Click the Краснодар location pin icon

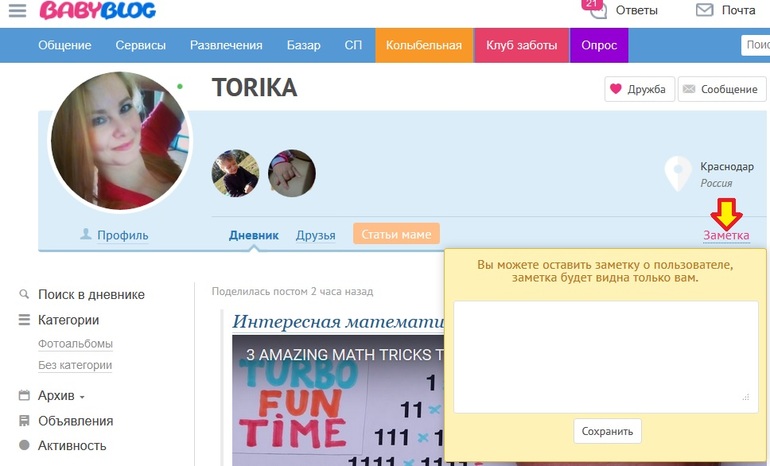tap(679, 173)
